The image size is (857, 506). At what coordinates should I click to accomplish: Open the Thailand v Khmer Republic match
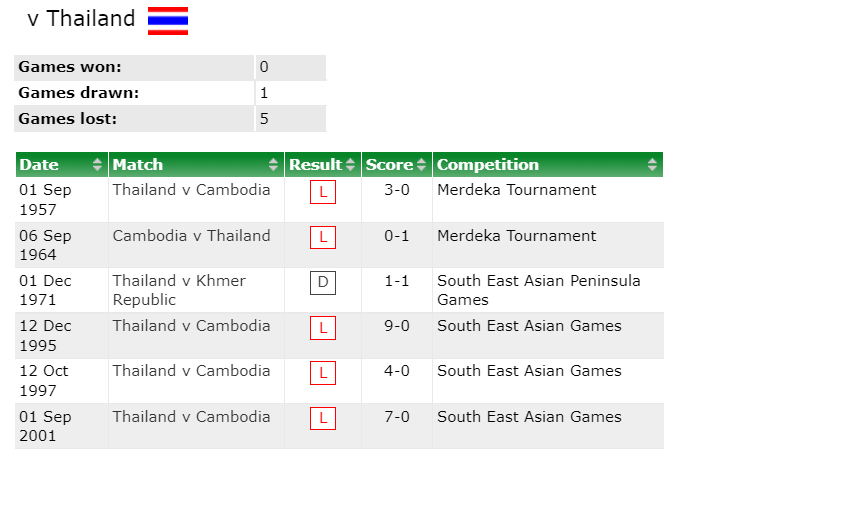tap(179, 290)
